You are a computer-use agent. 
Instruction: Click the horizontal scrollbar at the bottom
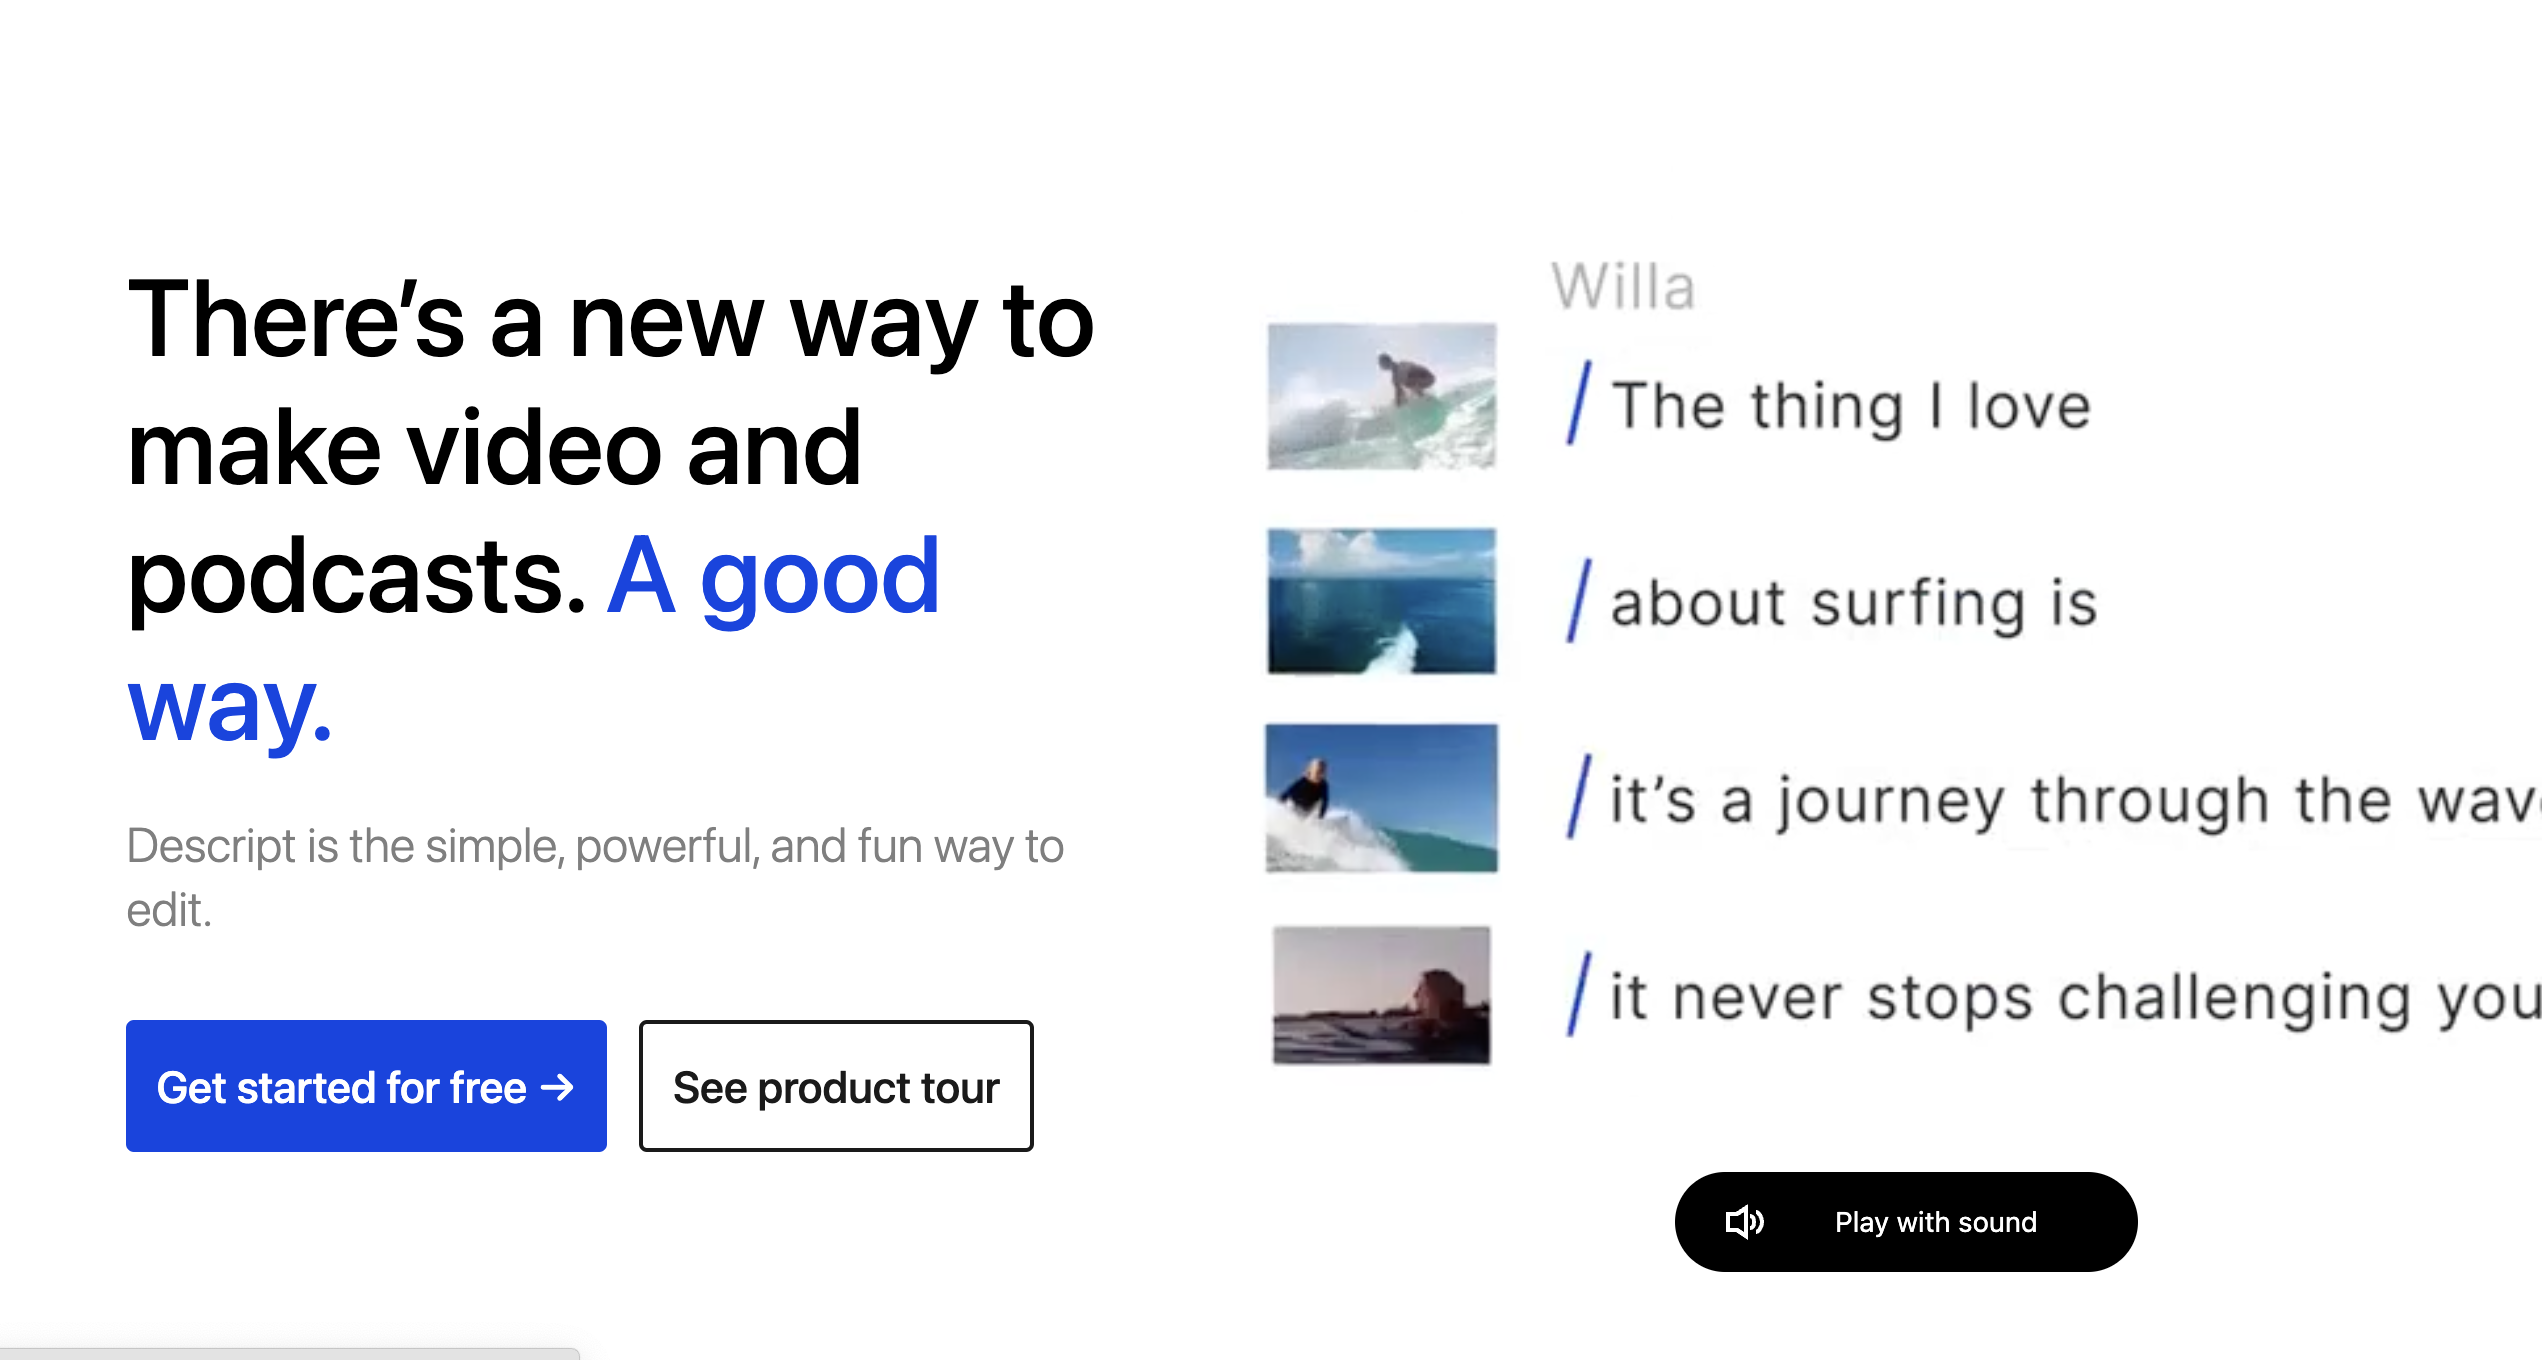pos(289,1353)
